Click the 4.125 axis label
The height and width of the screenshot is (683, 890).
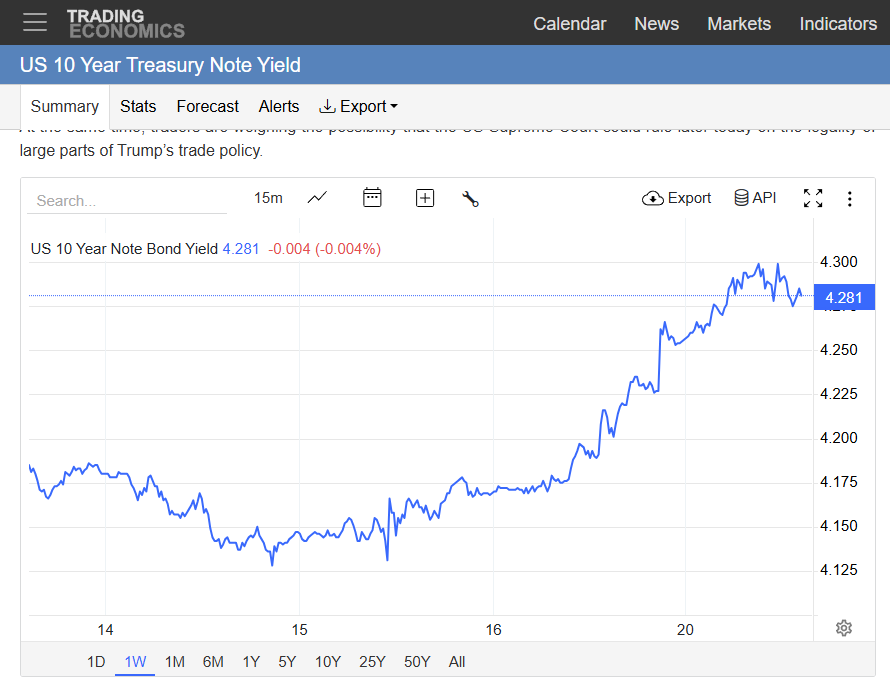pyautogui.click(x=838, y=570)
